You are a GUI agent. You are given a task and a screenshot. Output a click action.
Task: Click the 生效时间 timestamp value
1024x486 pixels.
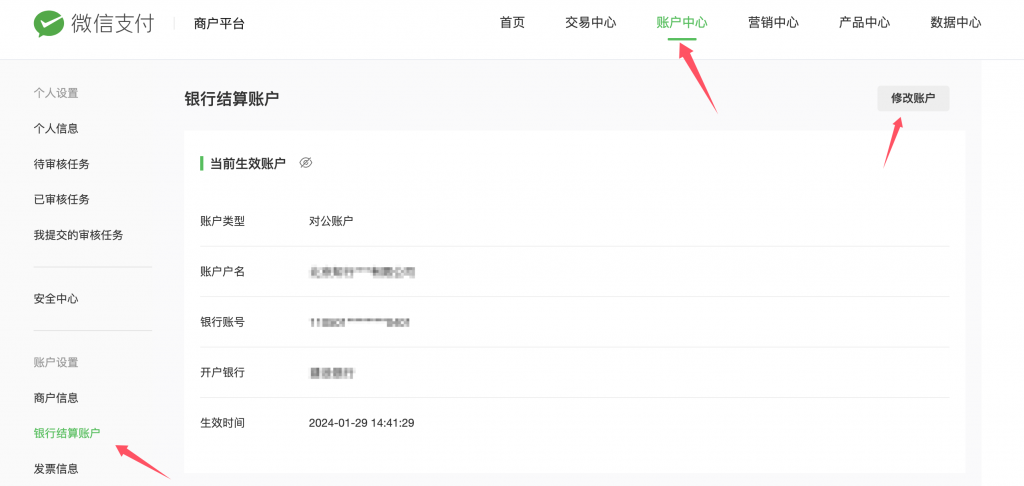coord(361,423)
